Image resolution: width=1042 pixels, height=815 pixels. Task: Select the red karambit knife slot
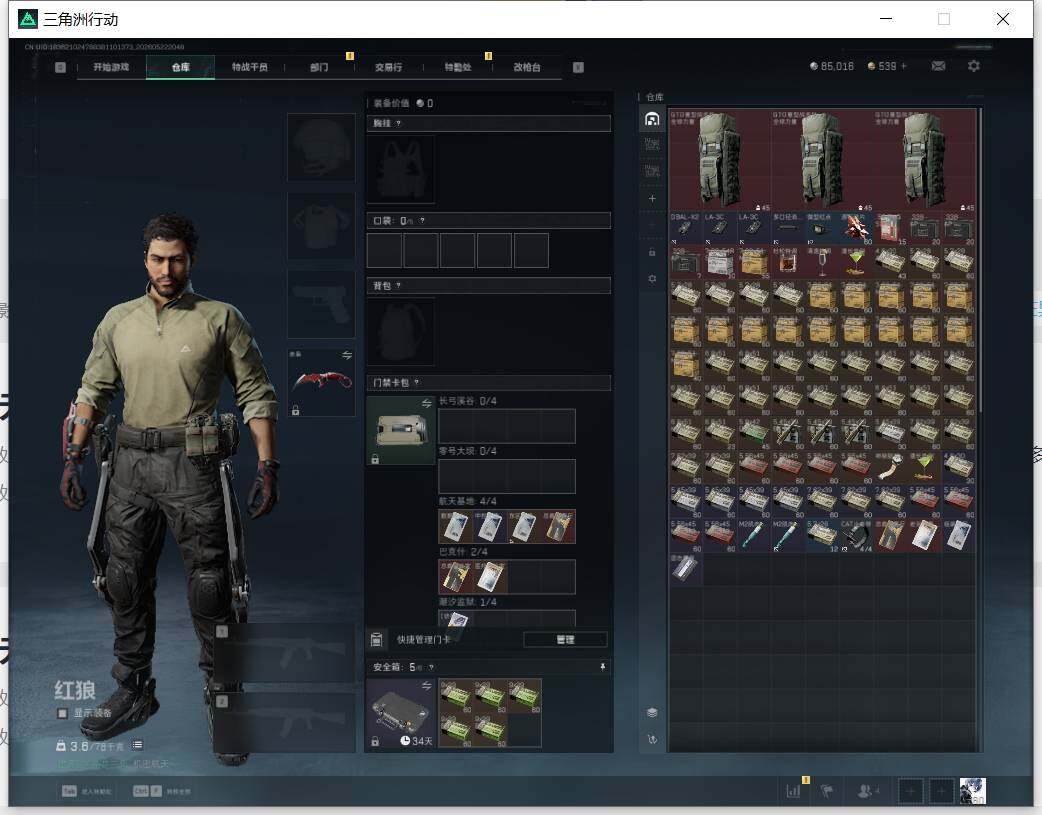(x=321, y=383)
